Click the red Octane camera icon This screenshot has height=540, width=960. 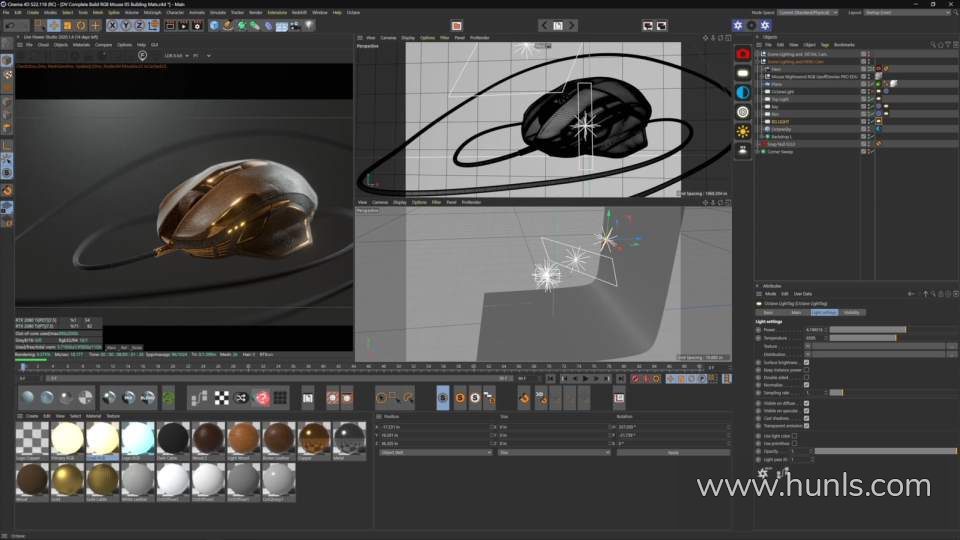click(x=743, y=54)
